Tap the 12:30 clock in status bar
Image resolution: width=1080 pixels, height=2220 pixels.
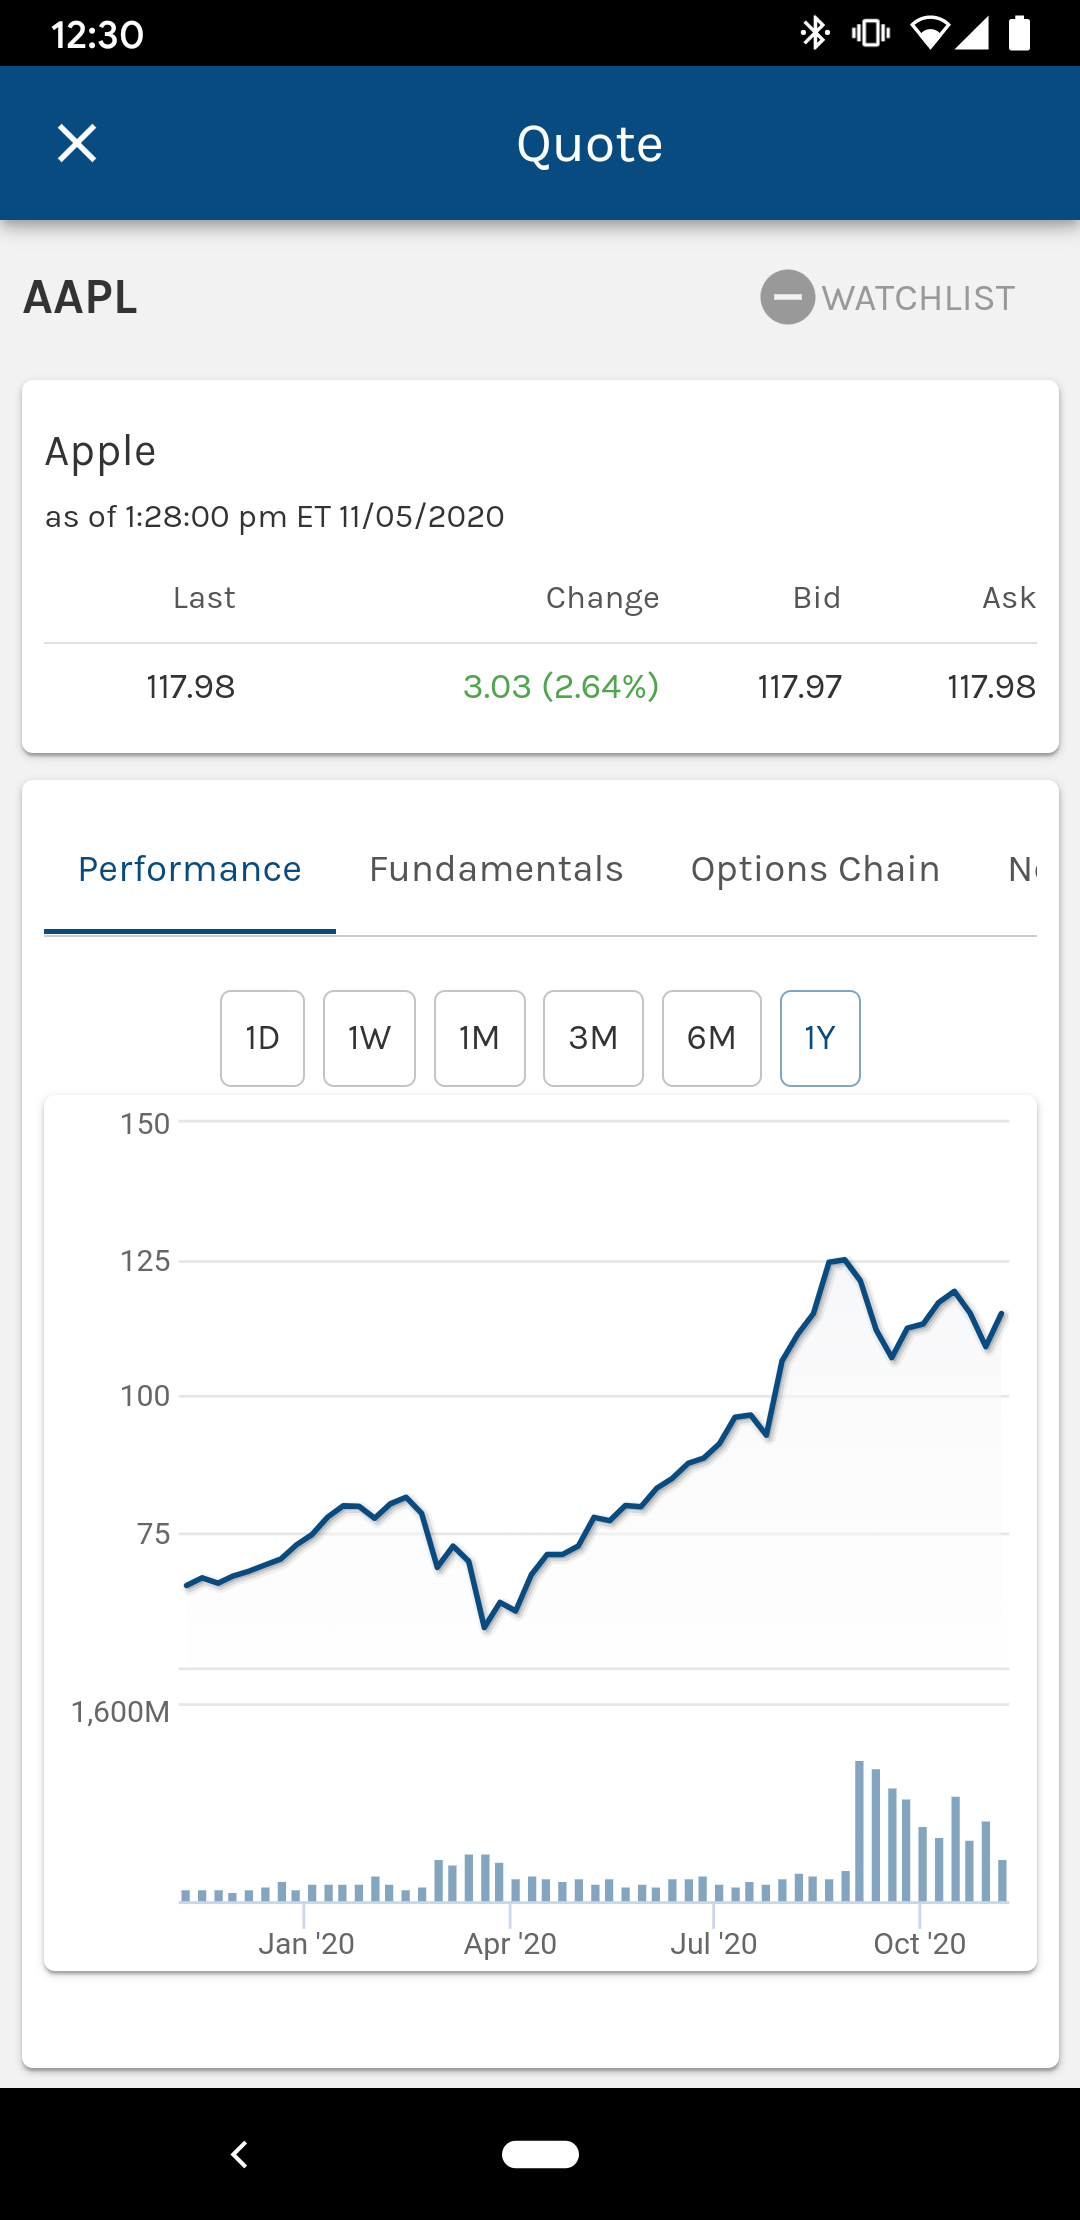point(97,35)
